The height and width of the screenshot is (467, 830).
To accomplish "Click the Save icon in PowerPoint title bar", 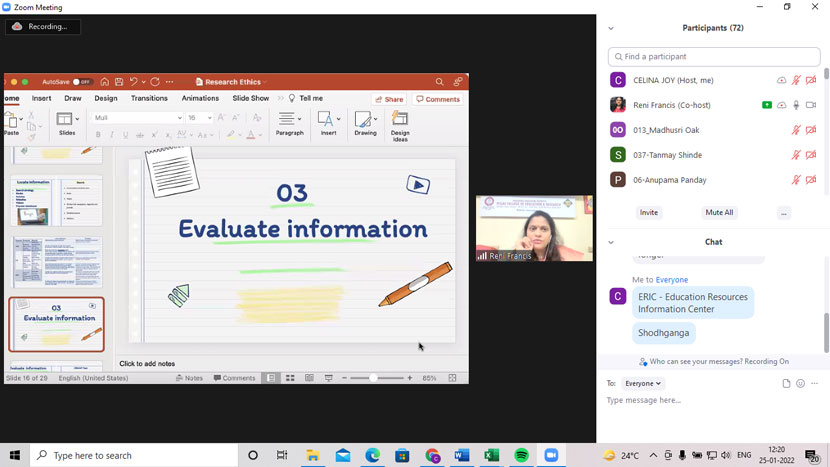I will tap(119, 82).
